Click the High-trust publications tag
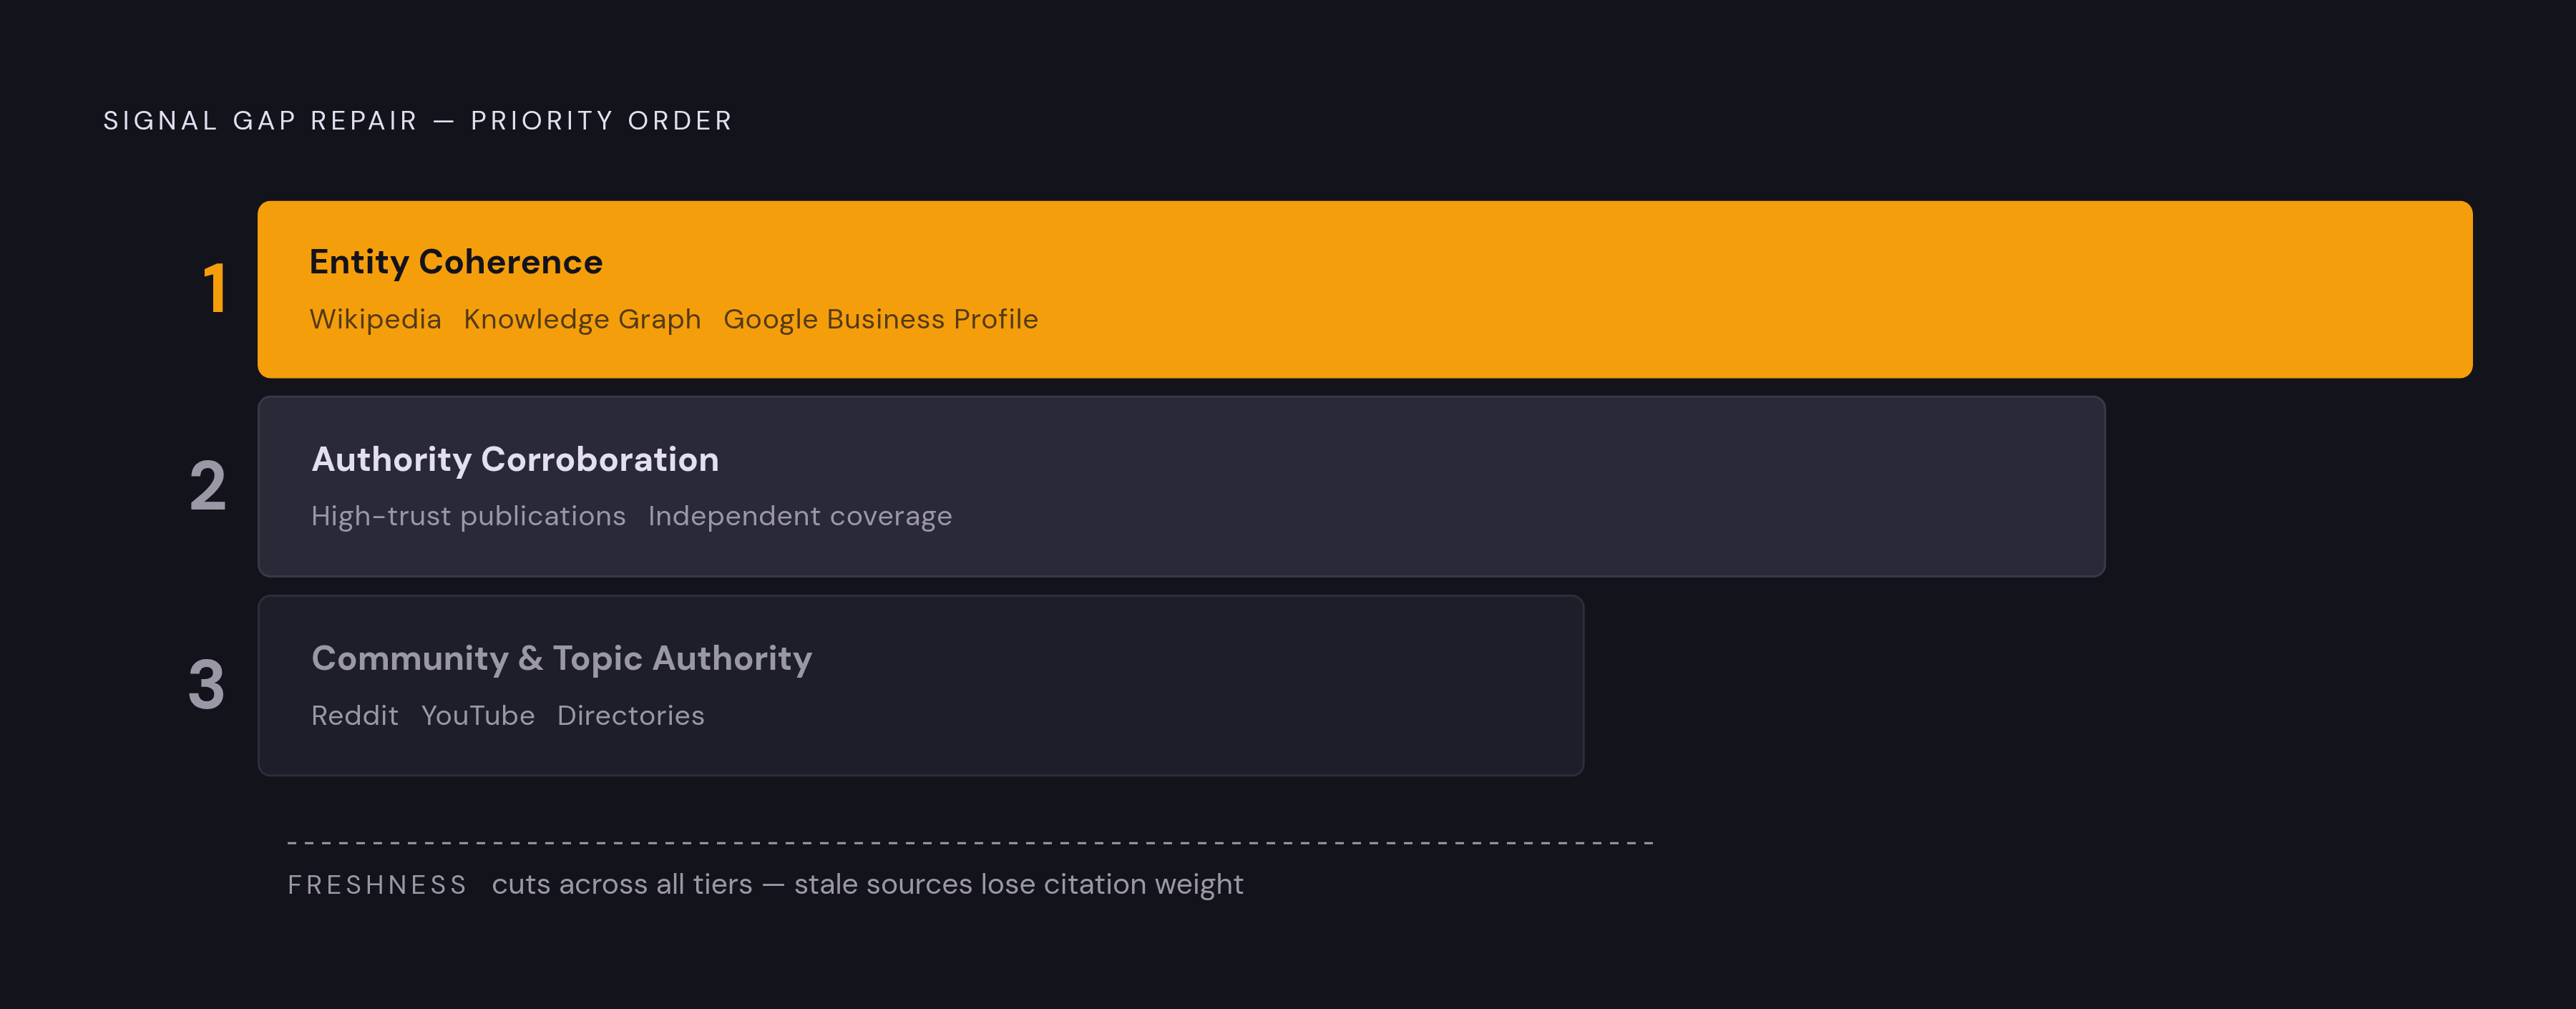 coord(468,516)
